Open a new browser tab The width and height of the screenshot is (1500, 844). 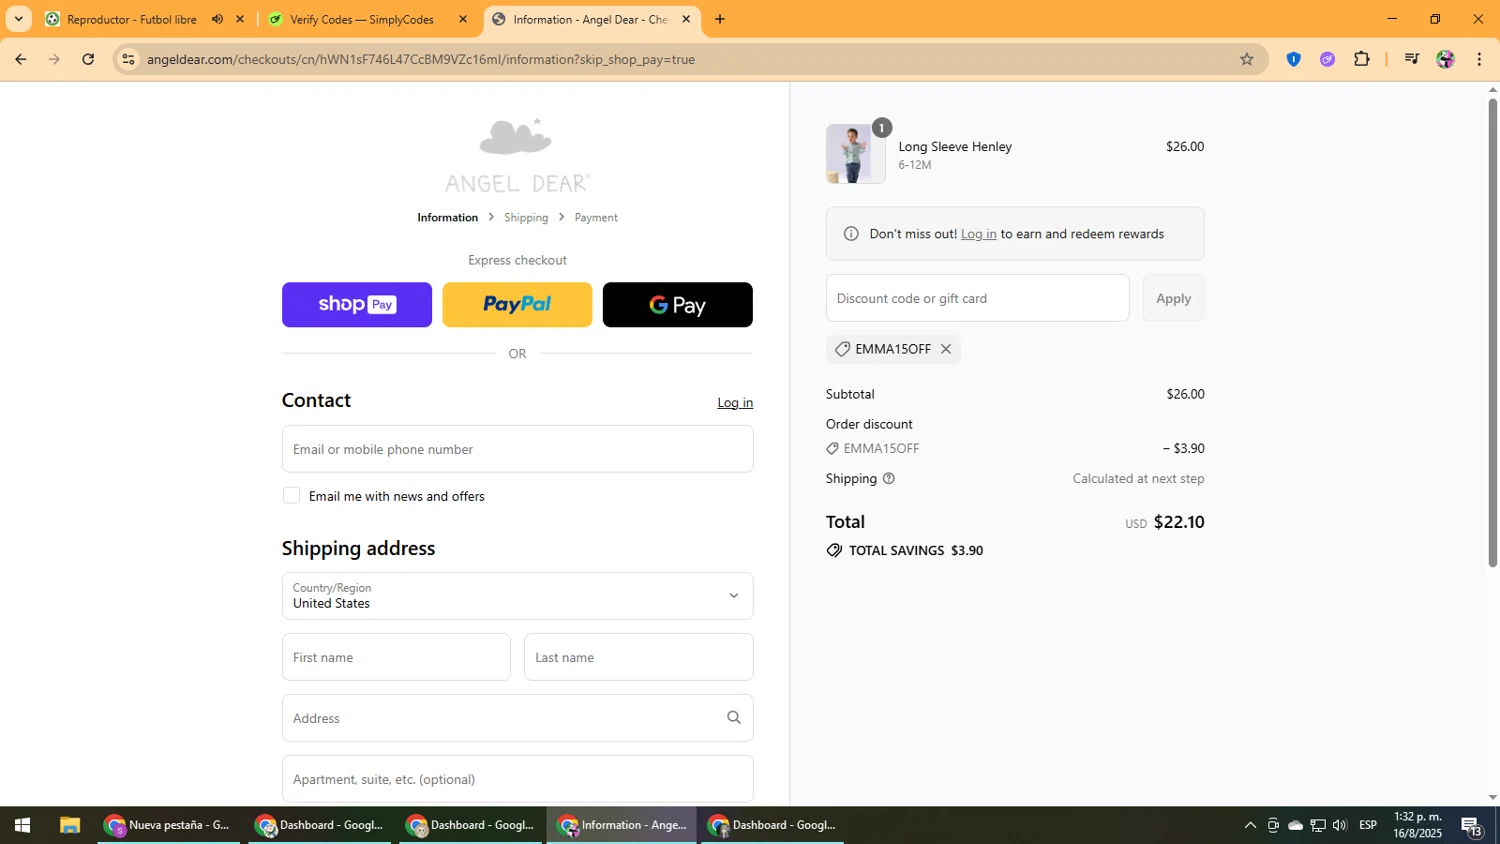click(719, 19)
